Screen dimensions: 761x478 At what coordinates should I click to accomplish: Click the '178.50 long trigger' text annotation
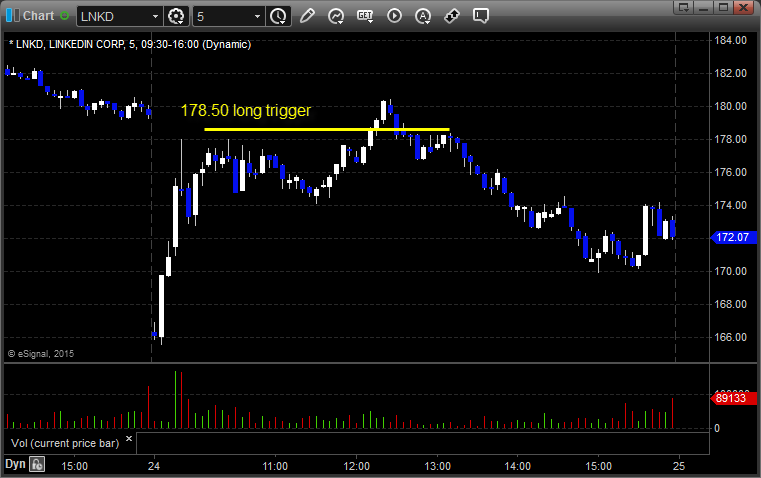tap(246, 111)
